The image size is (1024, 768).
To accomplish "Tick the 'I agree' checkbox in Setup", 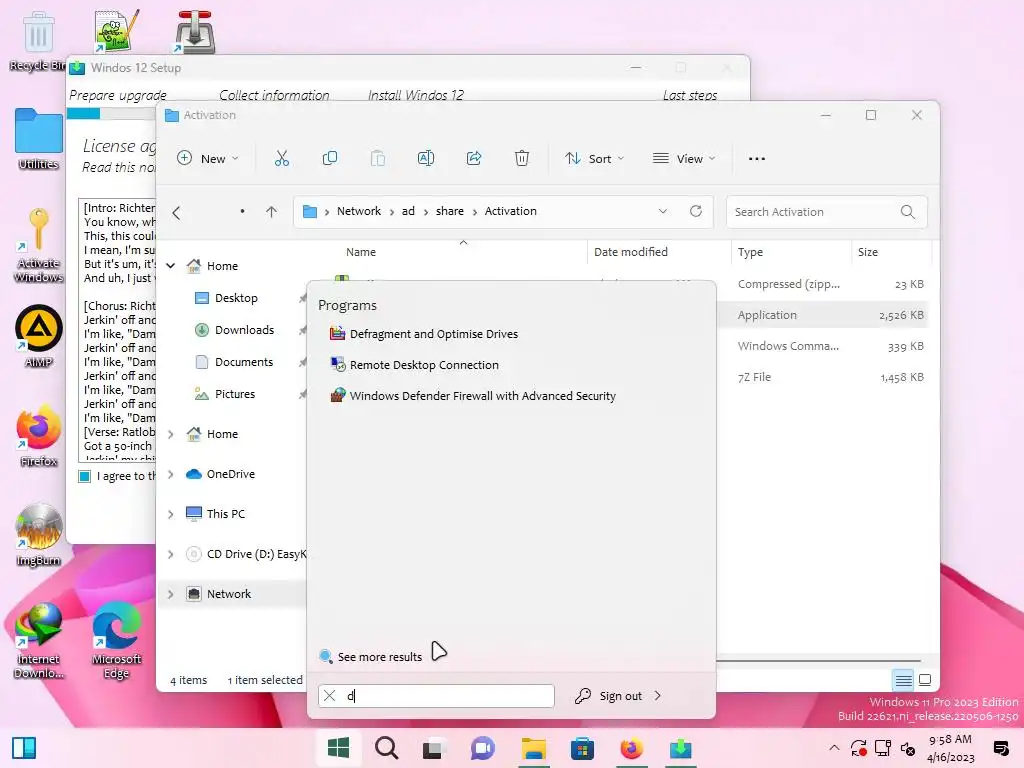I will coord(85,477).
